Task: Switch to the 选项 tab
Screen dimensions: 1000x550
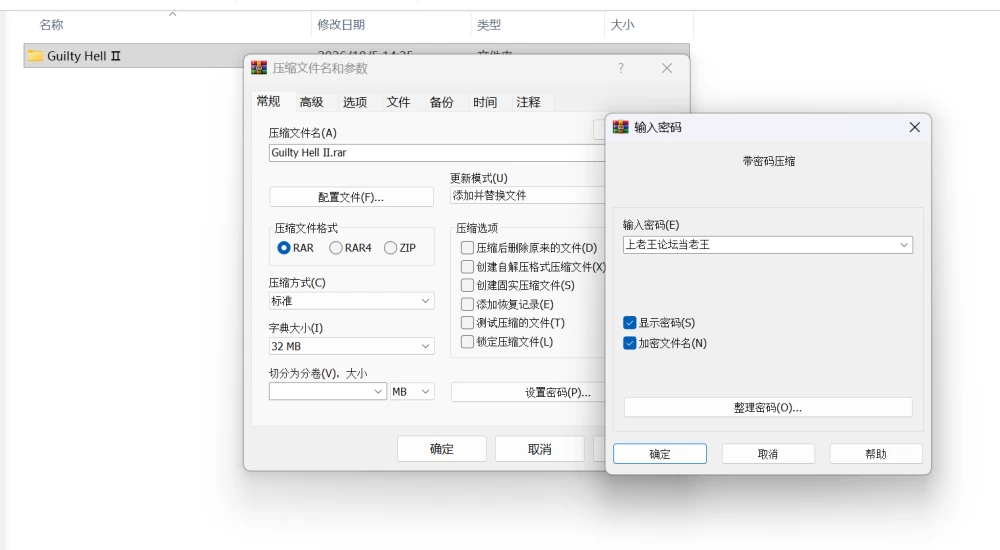Action: (x=355, y=102)
